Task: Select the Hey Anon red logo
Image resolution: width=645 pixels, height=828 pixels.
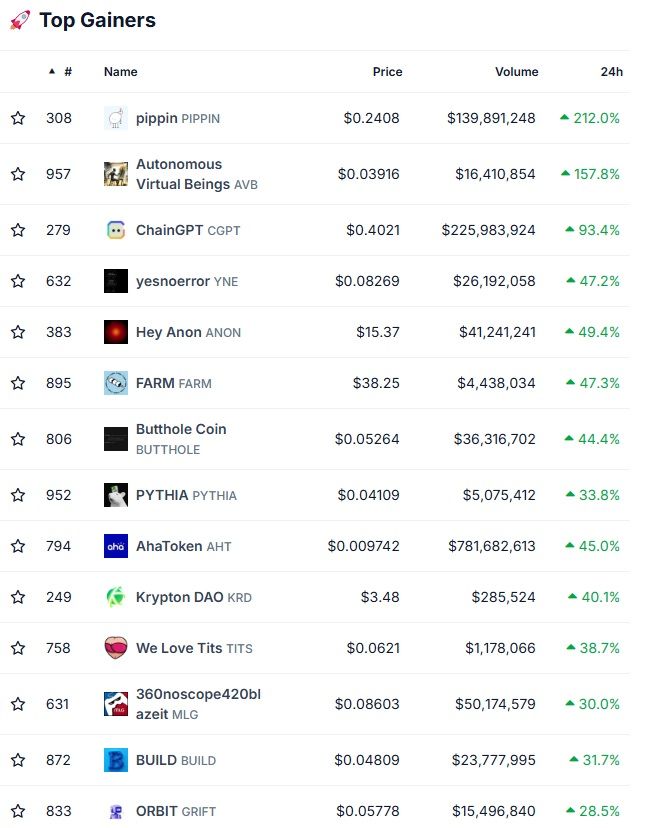Action: click(116, 332)
